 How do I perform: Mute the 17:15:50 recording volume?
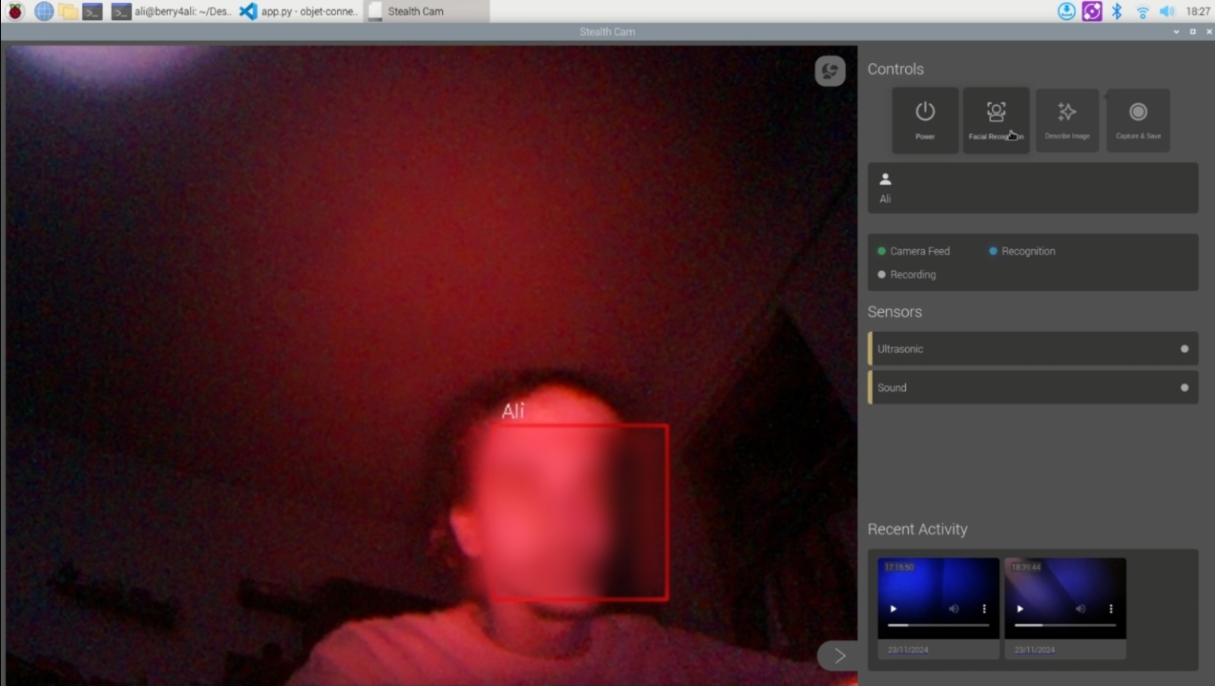coord(954,609)
